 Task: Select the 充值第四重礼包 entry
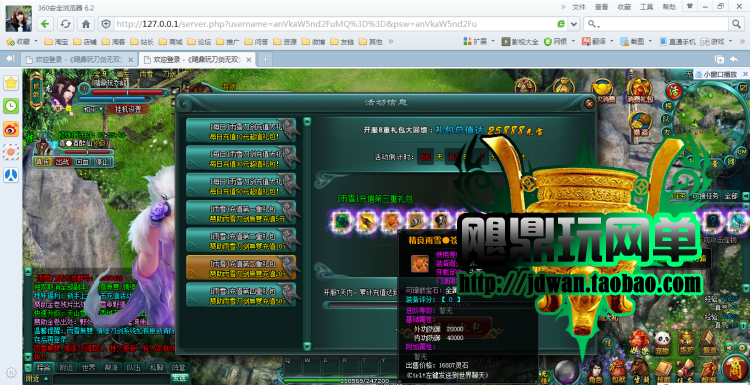(240, 295)
